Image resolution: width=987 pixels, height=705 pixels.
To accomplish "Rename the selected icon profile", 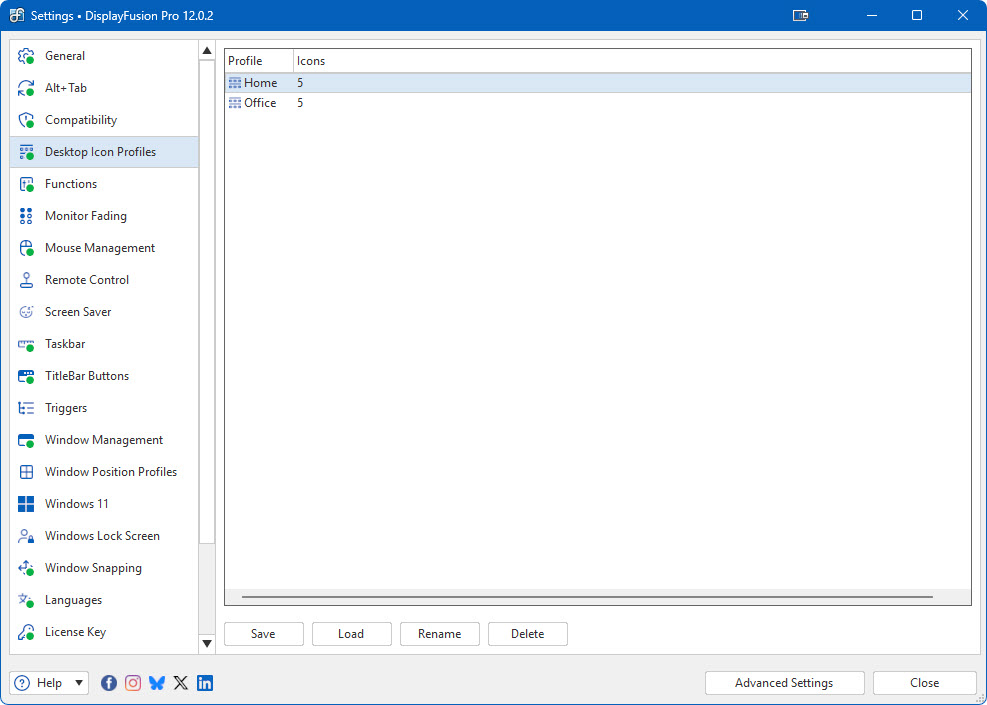I will (x=439, y=634).
